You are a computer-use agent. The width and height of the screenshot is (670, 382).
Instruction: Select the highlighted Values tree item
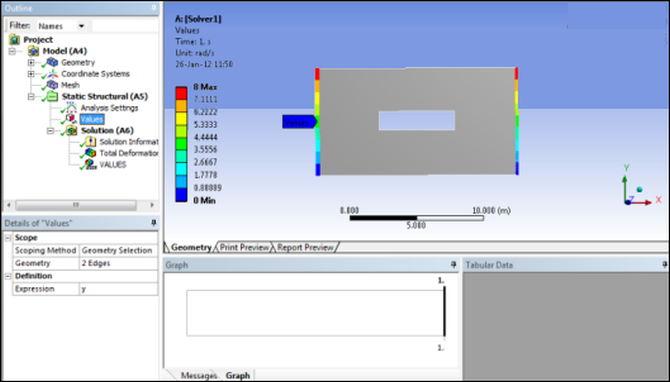(92, 119)
